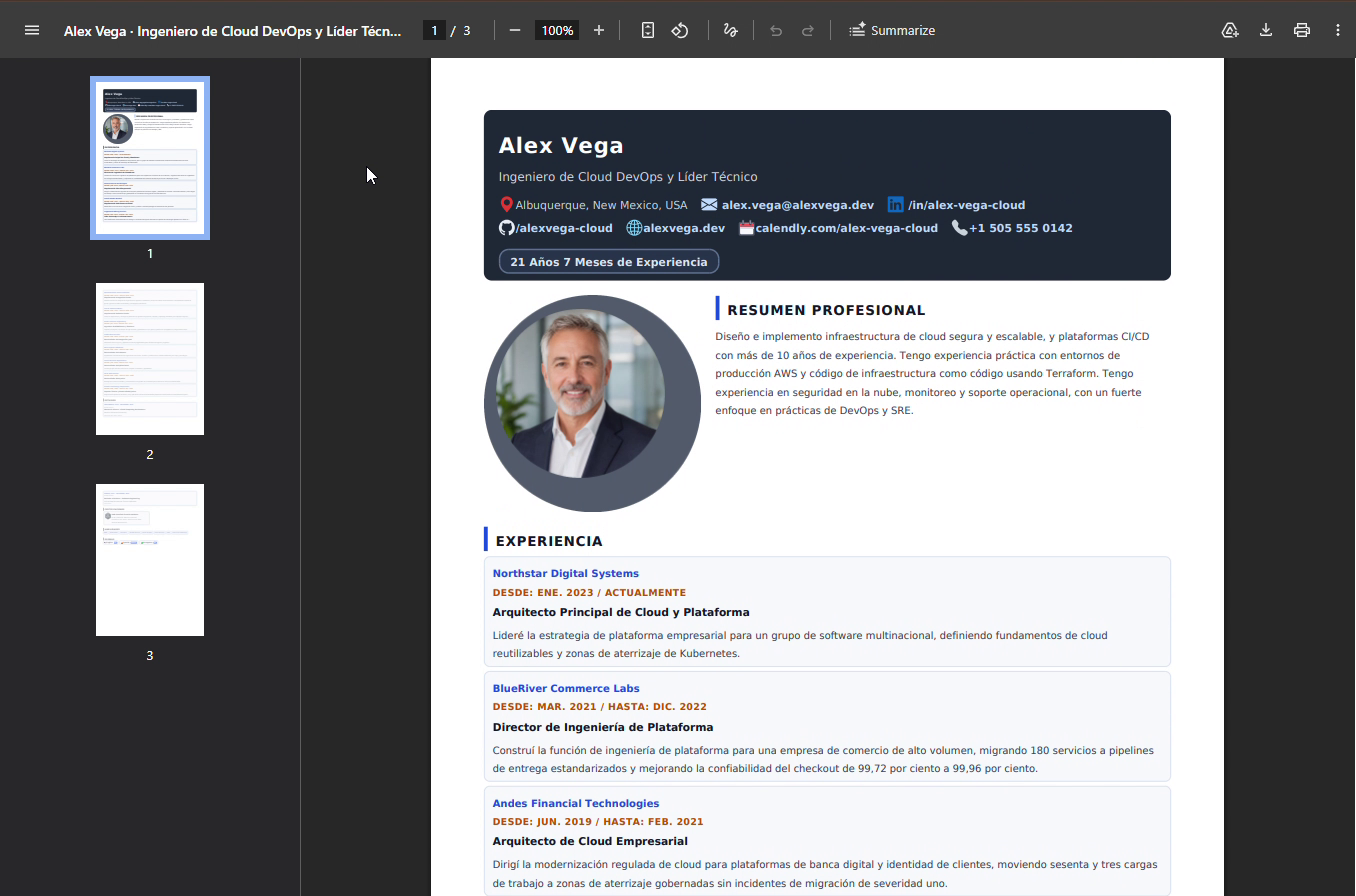The width and height of the screenshot is (1356, 896).
Task: Click the '21 Años 7 Meses de Experiencia' badge
Action: pyautogui.click(x=609, y=261)
